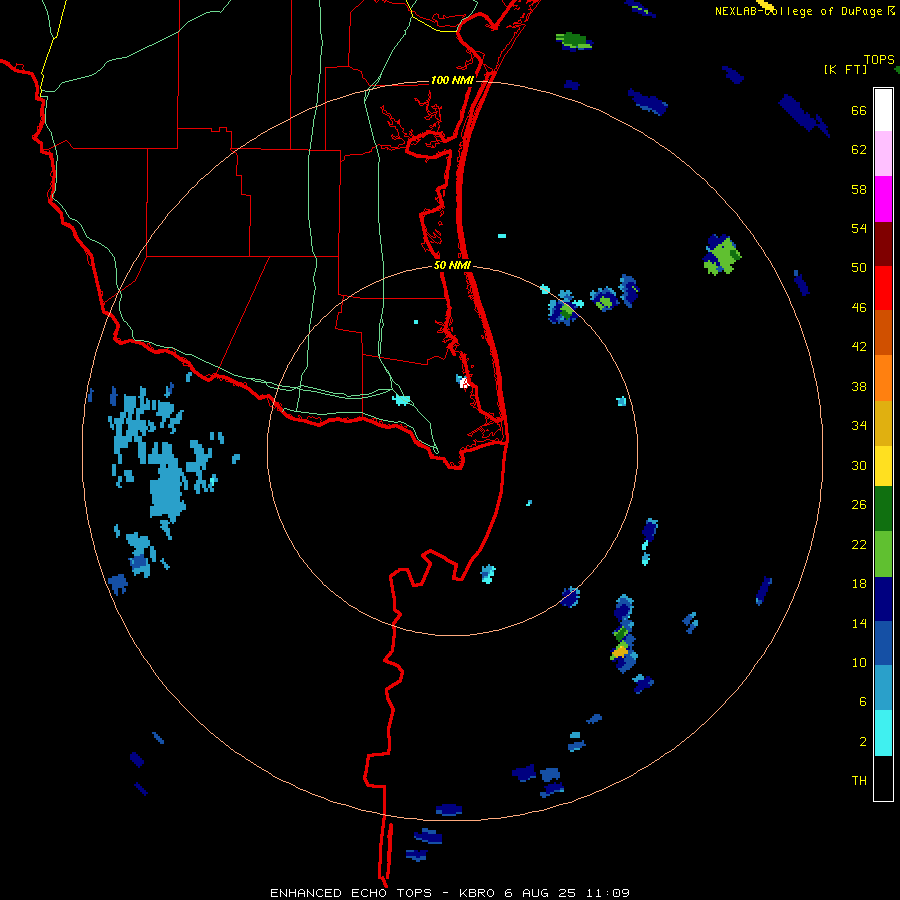Click the legend value '58'
The image size is (900, 900).
859,189
